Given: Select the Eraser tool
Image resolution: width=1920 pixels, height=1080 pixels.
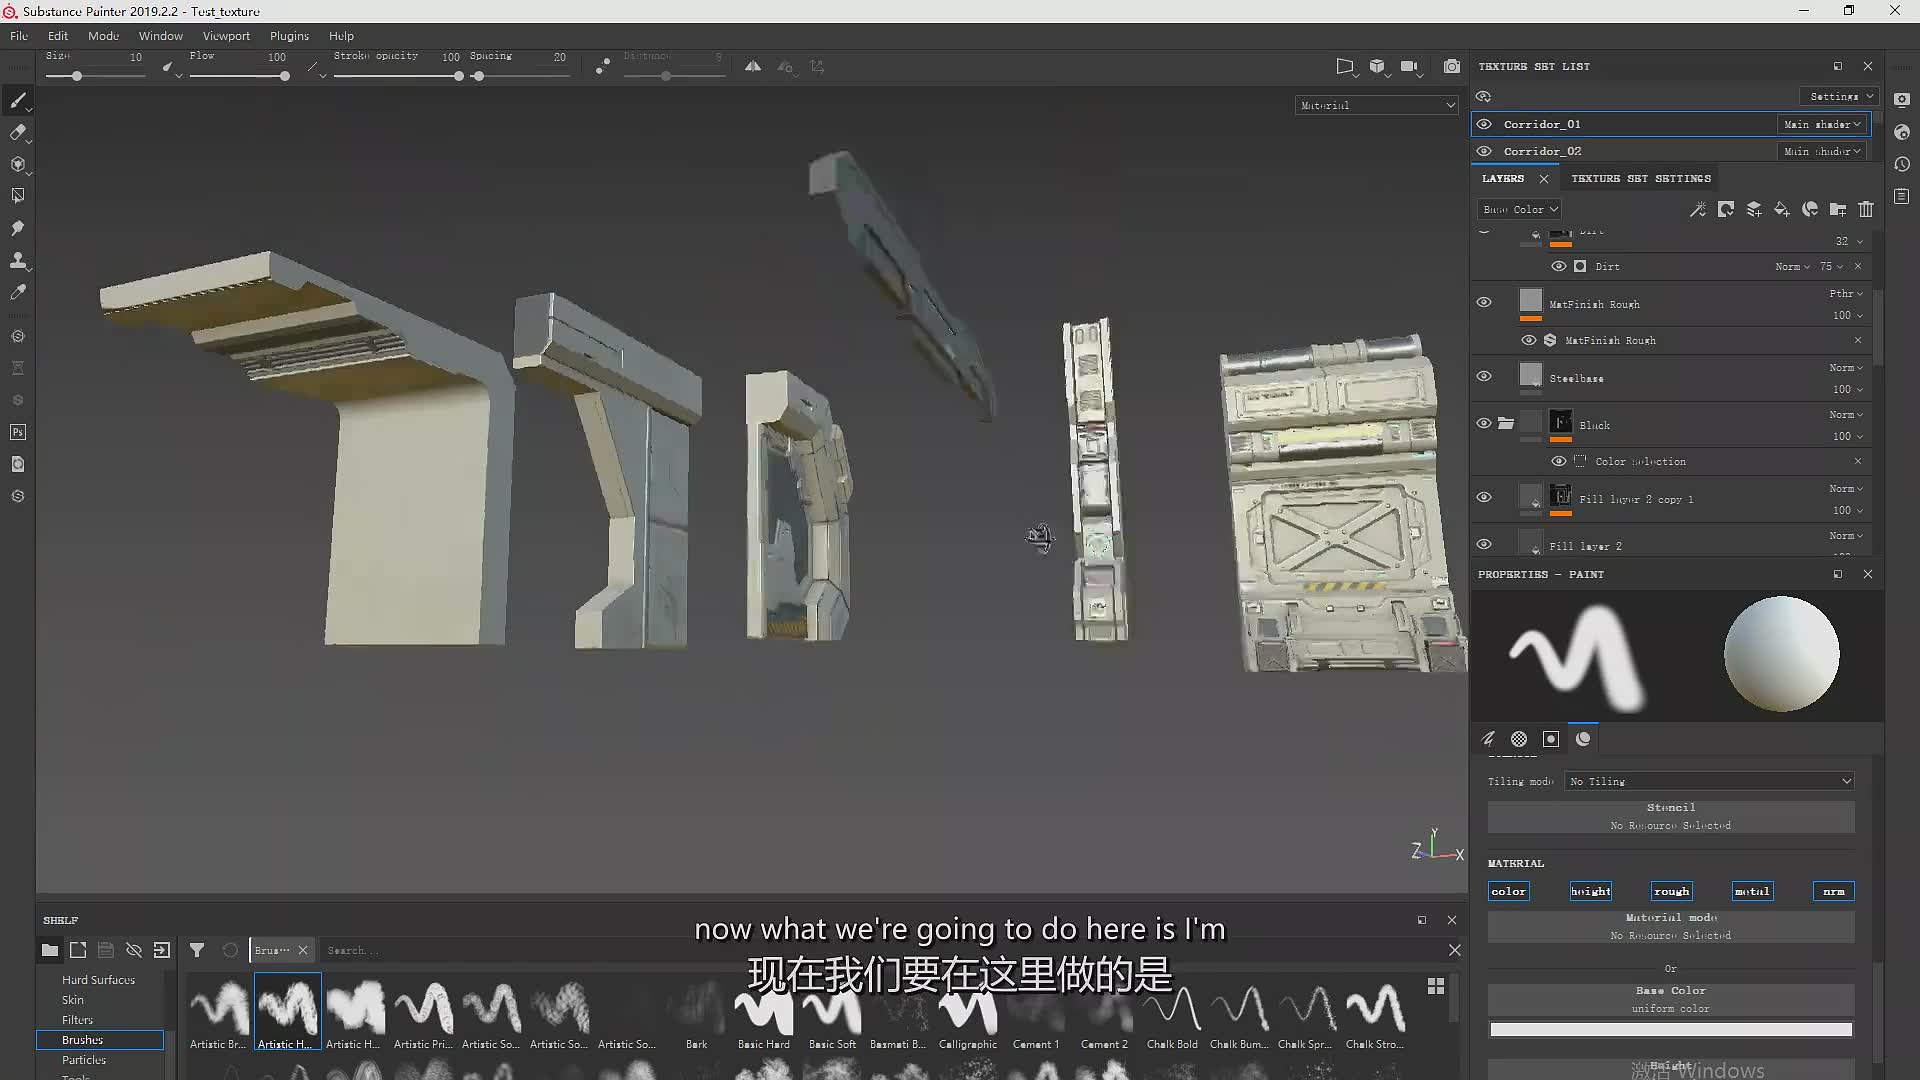Looking at the screenshot, I should (x=18, y=132).
